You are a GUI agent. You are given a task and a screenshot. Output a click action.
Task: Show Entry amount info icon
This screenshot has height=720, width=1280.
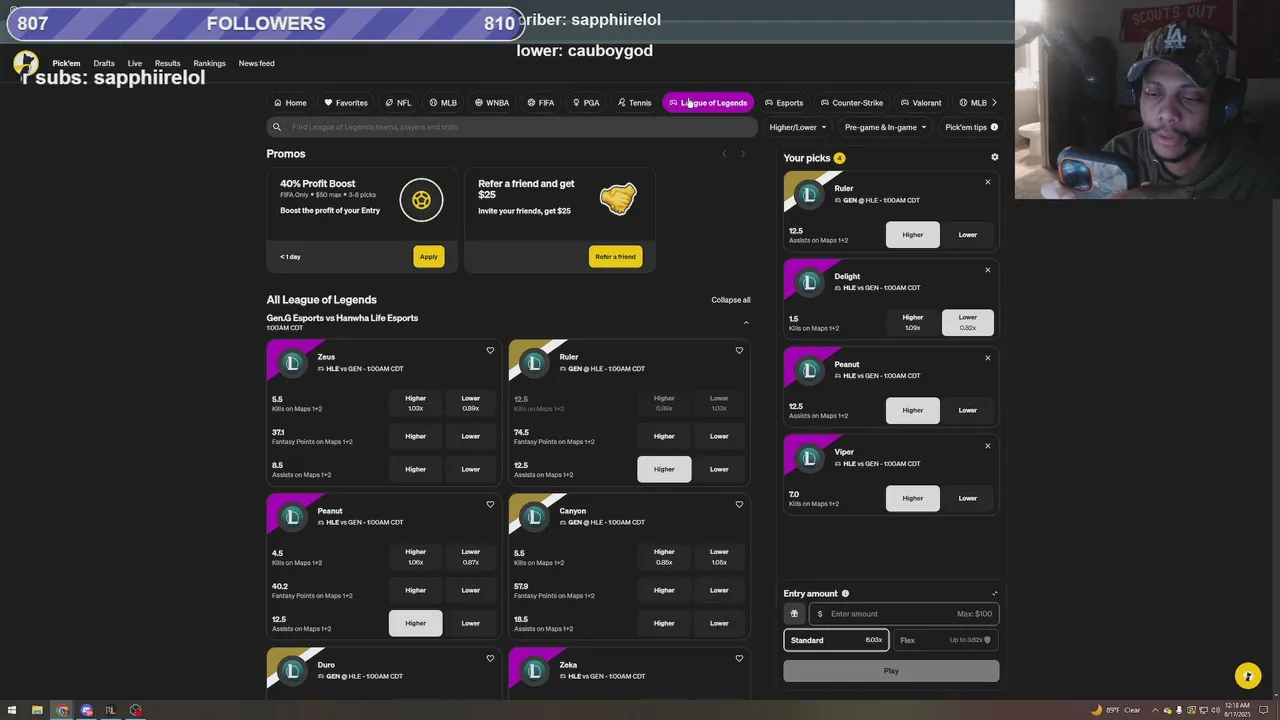845,594
